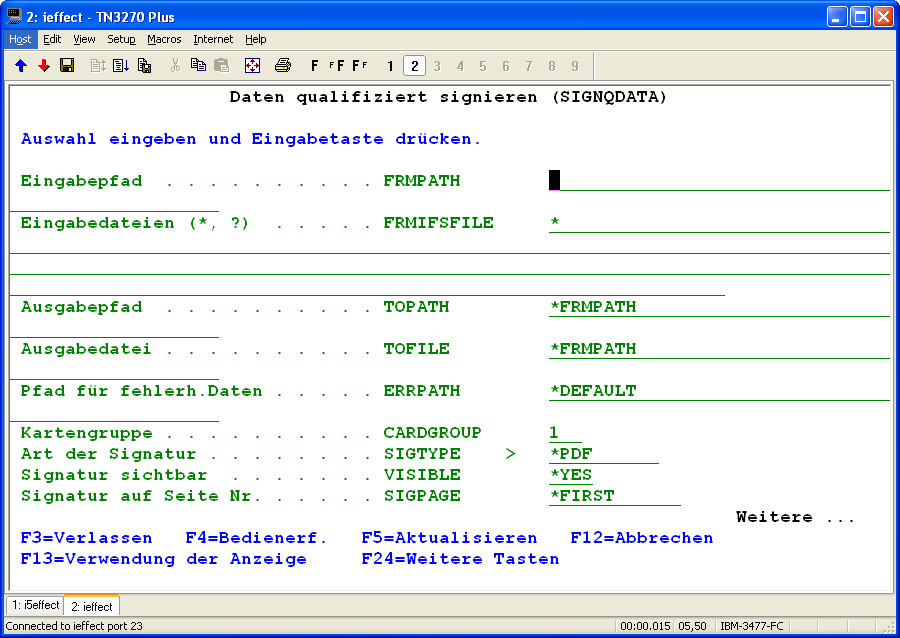
Task: Click F12=Abbrechen to cancel
Action: [641, 538]
